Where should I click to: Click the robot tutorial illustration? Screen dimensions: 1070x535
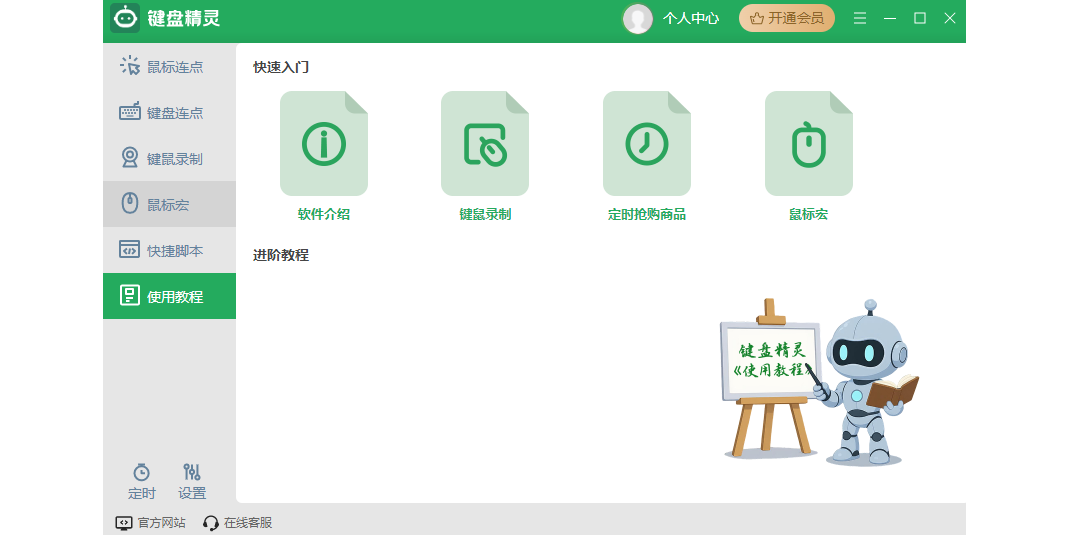(820, 382)
